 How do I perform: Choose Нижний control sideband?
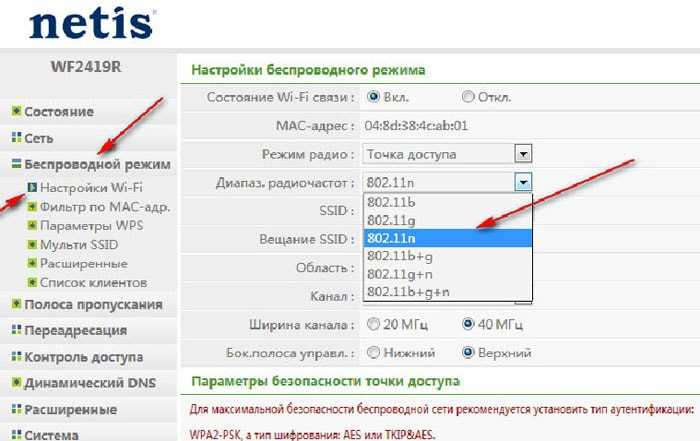373,353
